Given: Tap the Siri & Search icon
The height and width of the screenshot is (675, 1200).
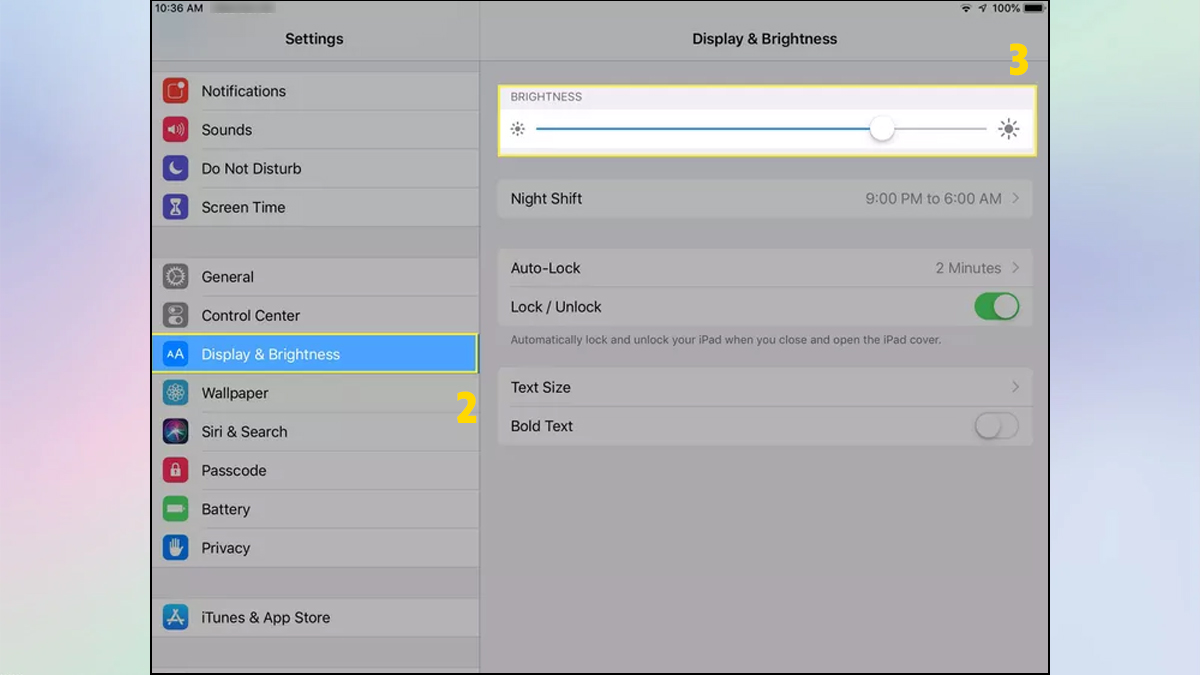Looking at the screenshot, I should point(176,432).
